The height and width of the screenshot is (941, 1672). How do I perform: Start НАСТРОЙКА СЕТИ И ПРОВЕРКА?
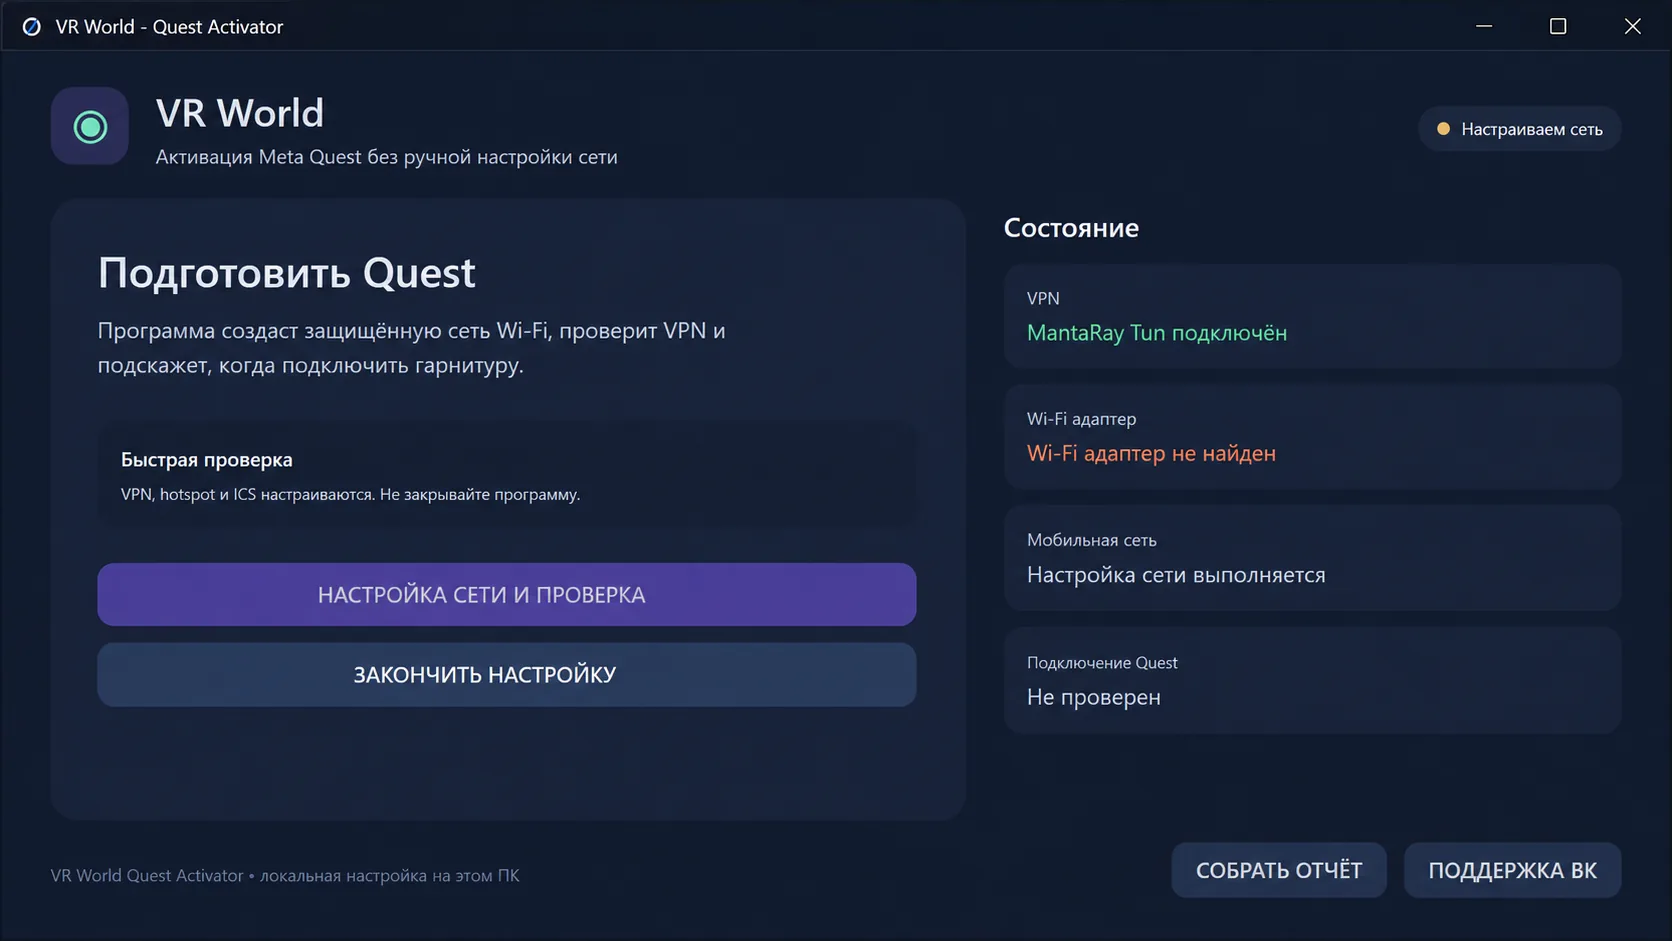point(507,595)
